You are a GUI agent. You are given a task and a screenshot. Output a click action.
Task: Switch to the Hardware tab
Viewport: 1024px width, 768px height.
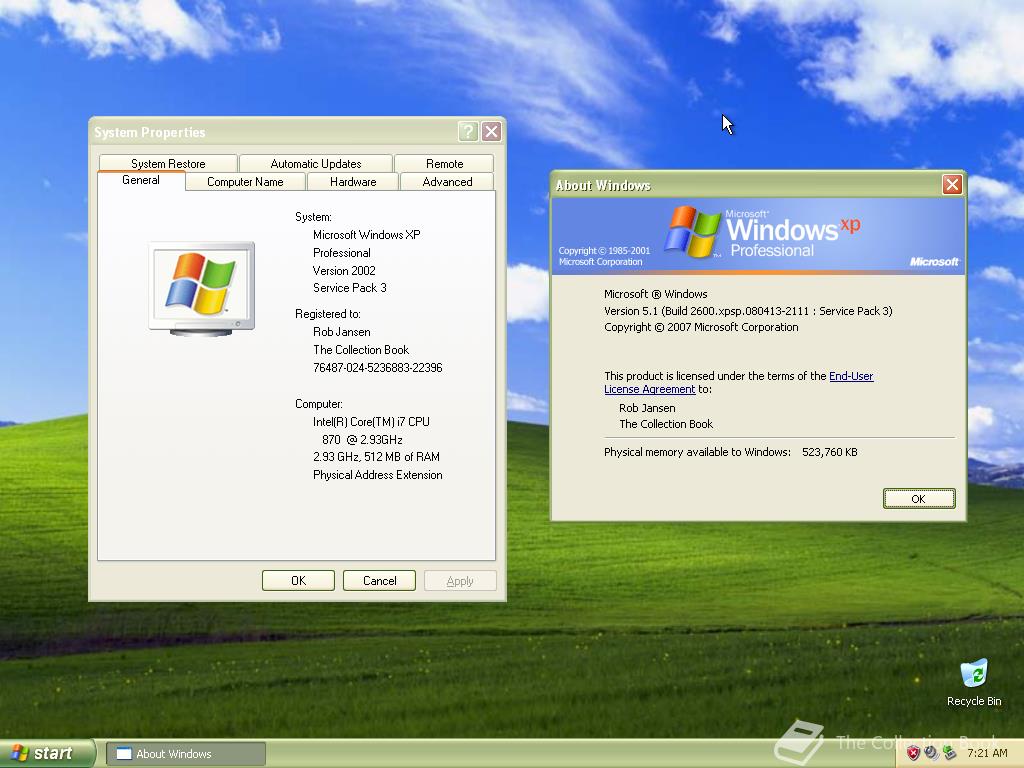coord(353,182)
